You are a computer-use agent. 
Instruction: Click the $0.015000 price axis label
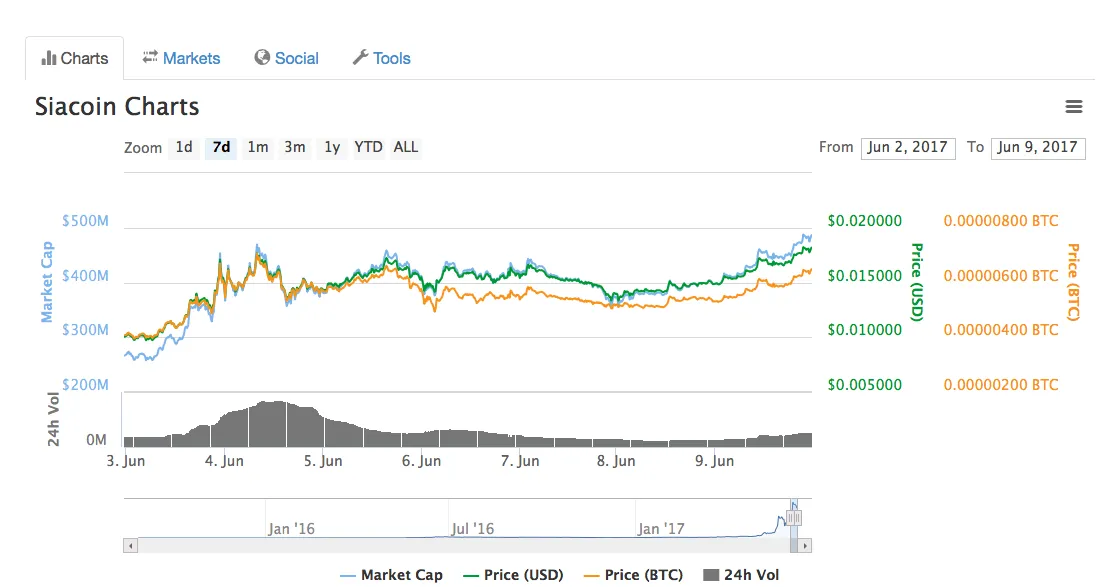pos(865,276)
